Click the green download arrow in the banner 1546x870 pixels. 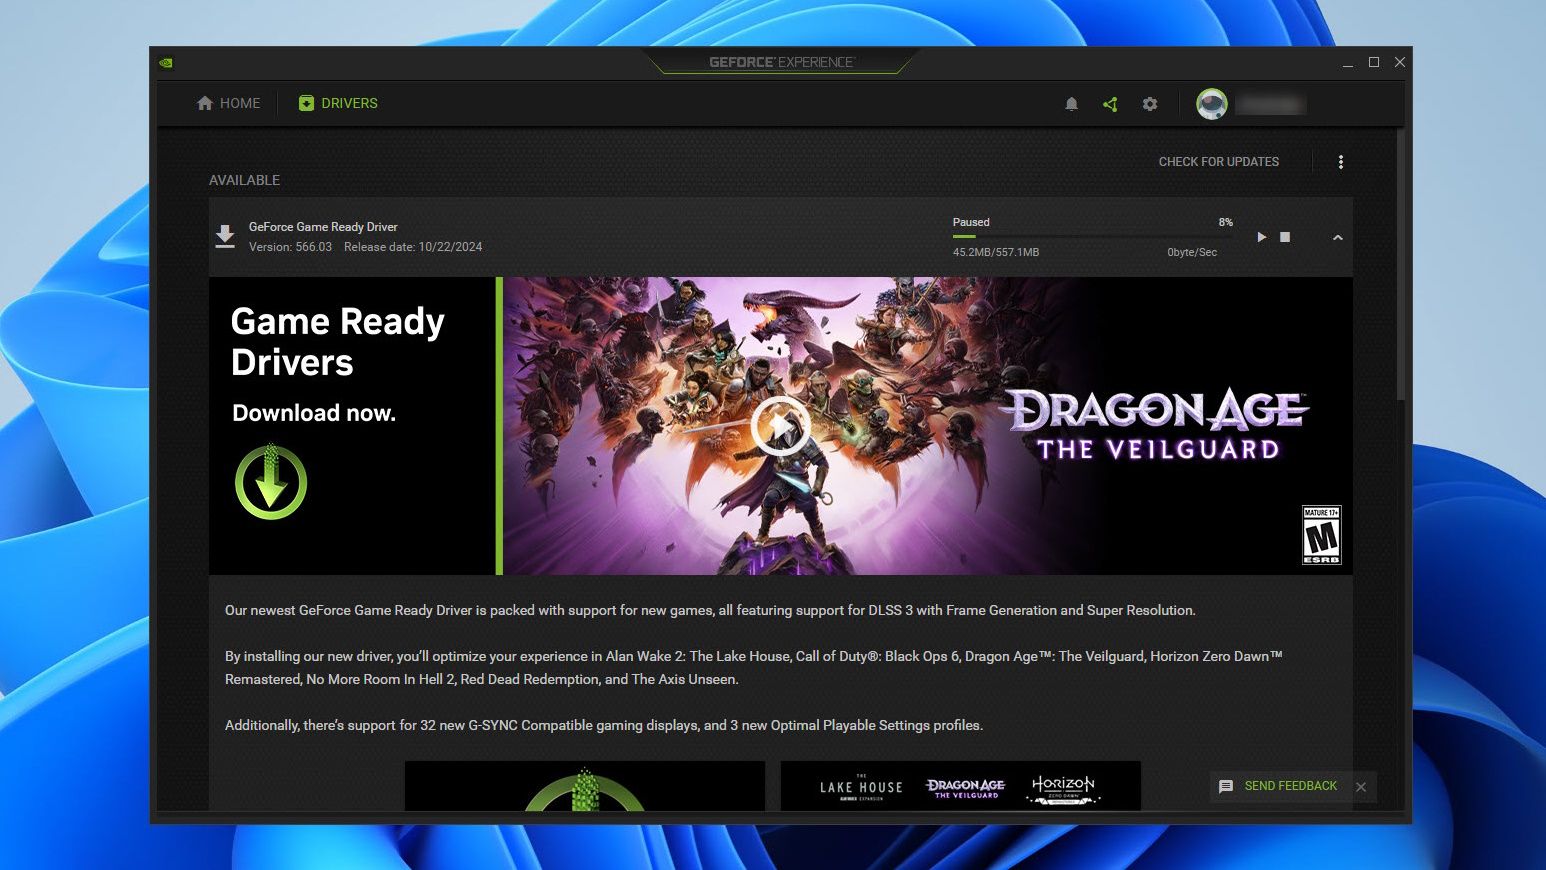270,482
